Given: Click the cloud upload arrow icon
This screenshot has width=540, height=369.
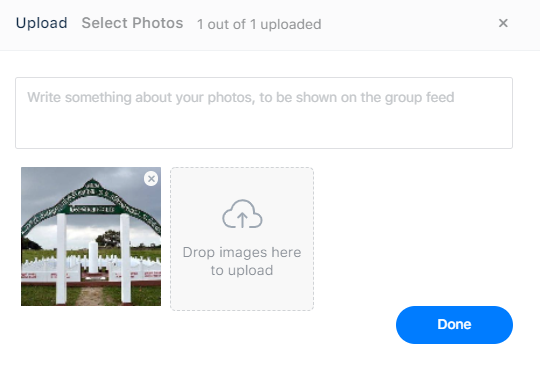Looking at the screenshot, I should pyautogui.click(x=242, y=214).
